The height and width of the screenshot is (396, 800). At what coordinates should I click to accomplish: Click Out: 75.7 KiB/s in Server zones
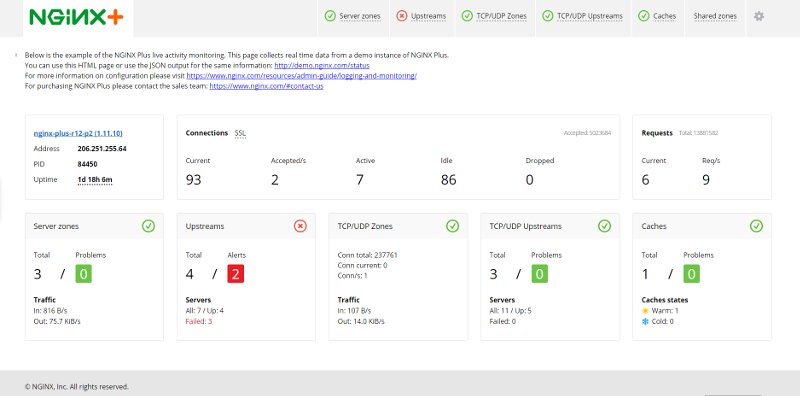tap(57, 321)
